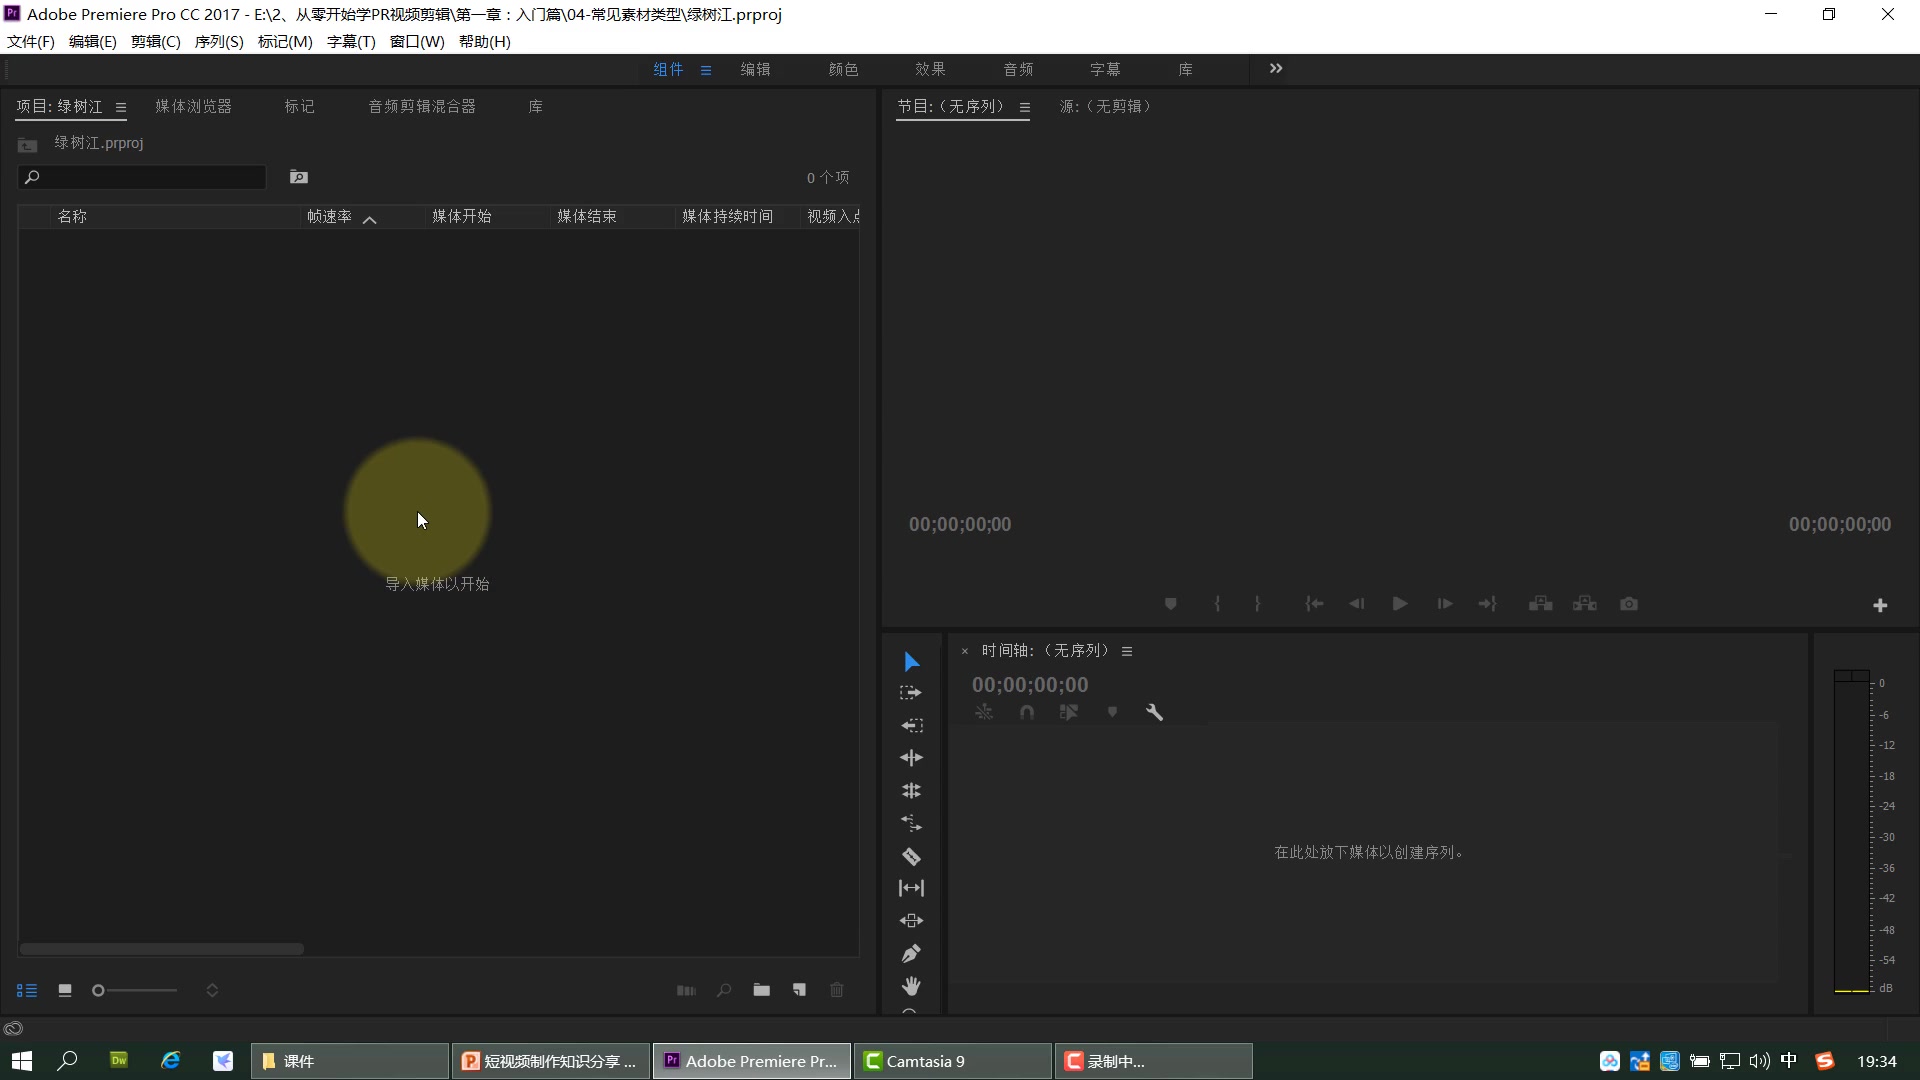Viewport: 1920px width, 1080px height.
Task: Click the Clear trash icon in Project panel
Action: 837,990
